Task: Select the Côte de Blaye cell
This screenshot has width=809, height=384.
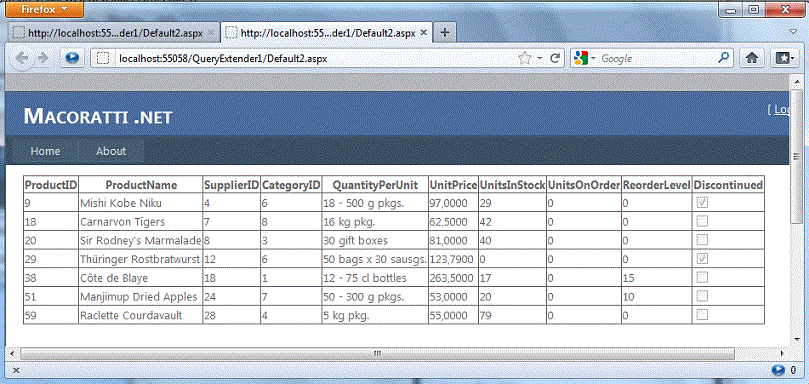Action: 141,278
